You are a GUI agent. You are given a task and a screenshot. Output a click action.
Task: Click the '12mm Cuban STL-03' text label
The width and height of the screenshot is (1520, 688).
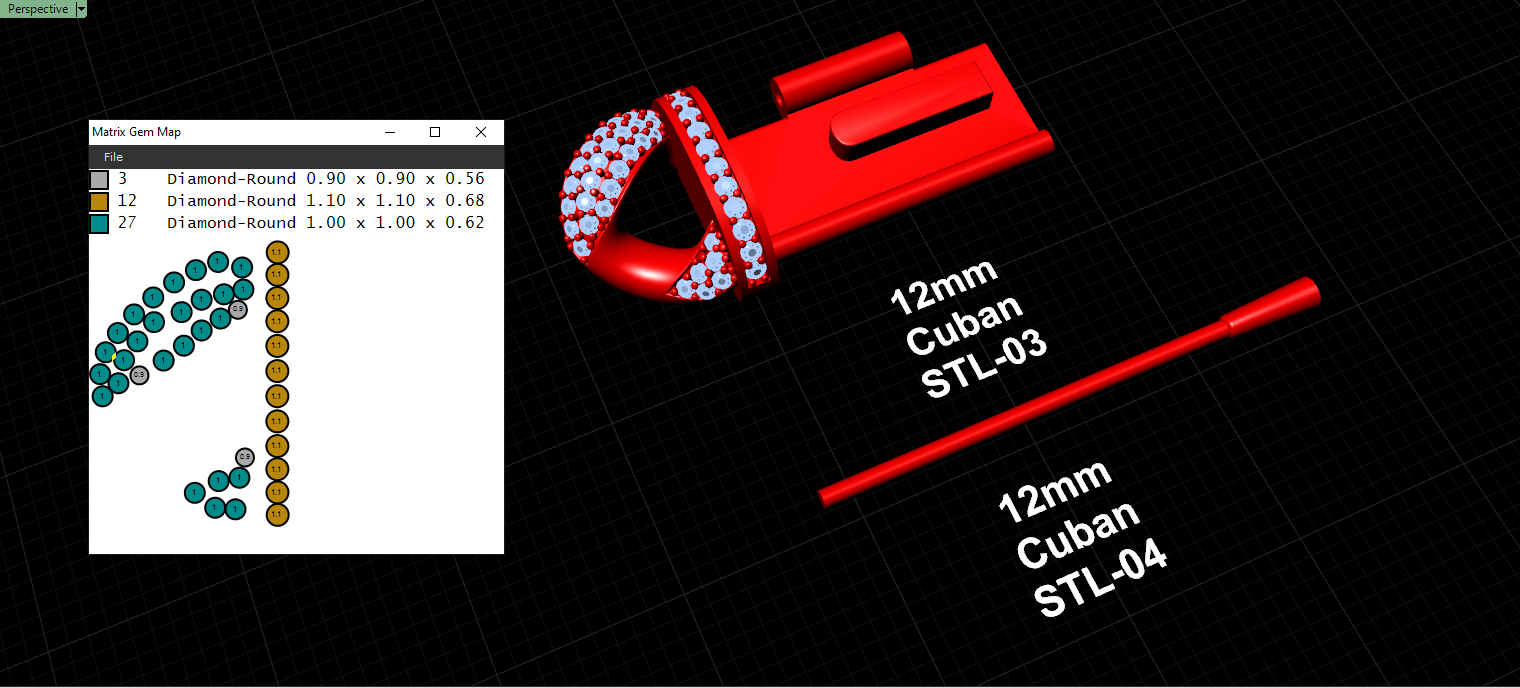coord(968,329)
